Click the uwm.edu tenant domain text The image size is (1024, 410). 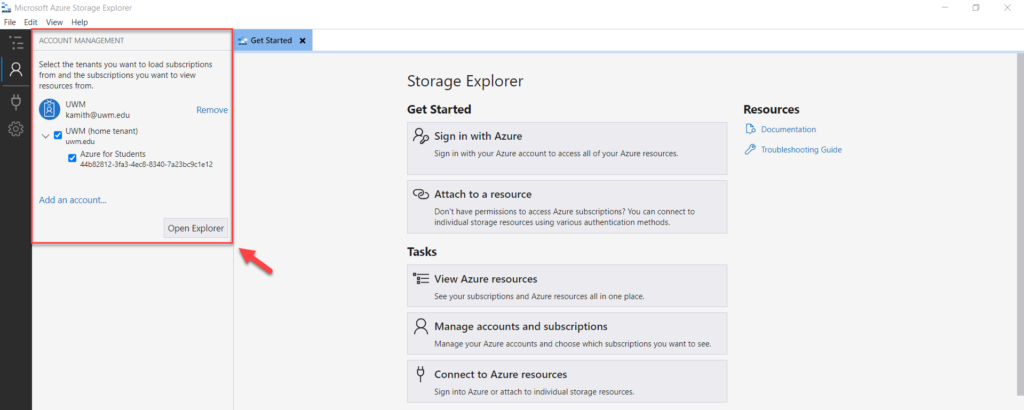coord(80,141)
